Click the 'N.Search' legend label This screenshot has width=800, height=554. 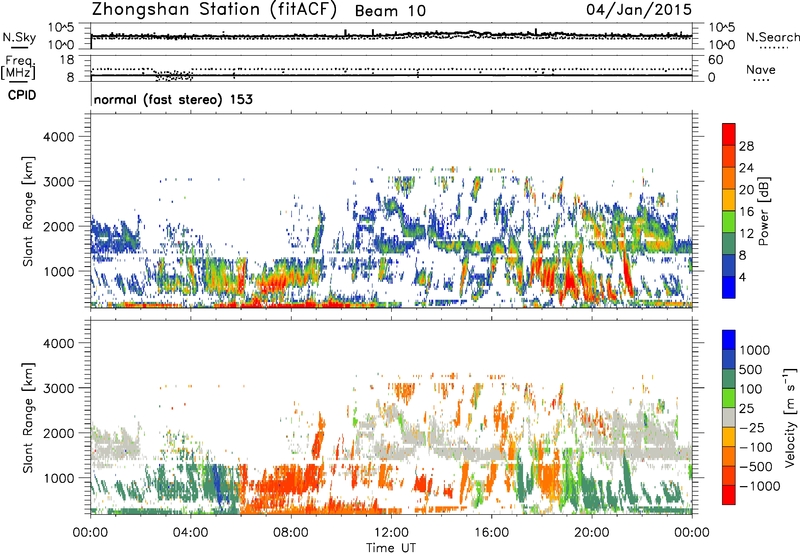[x=773, y=37]
